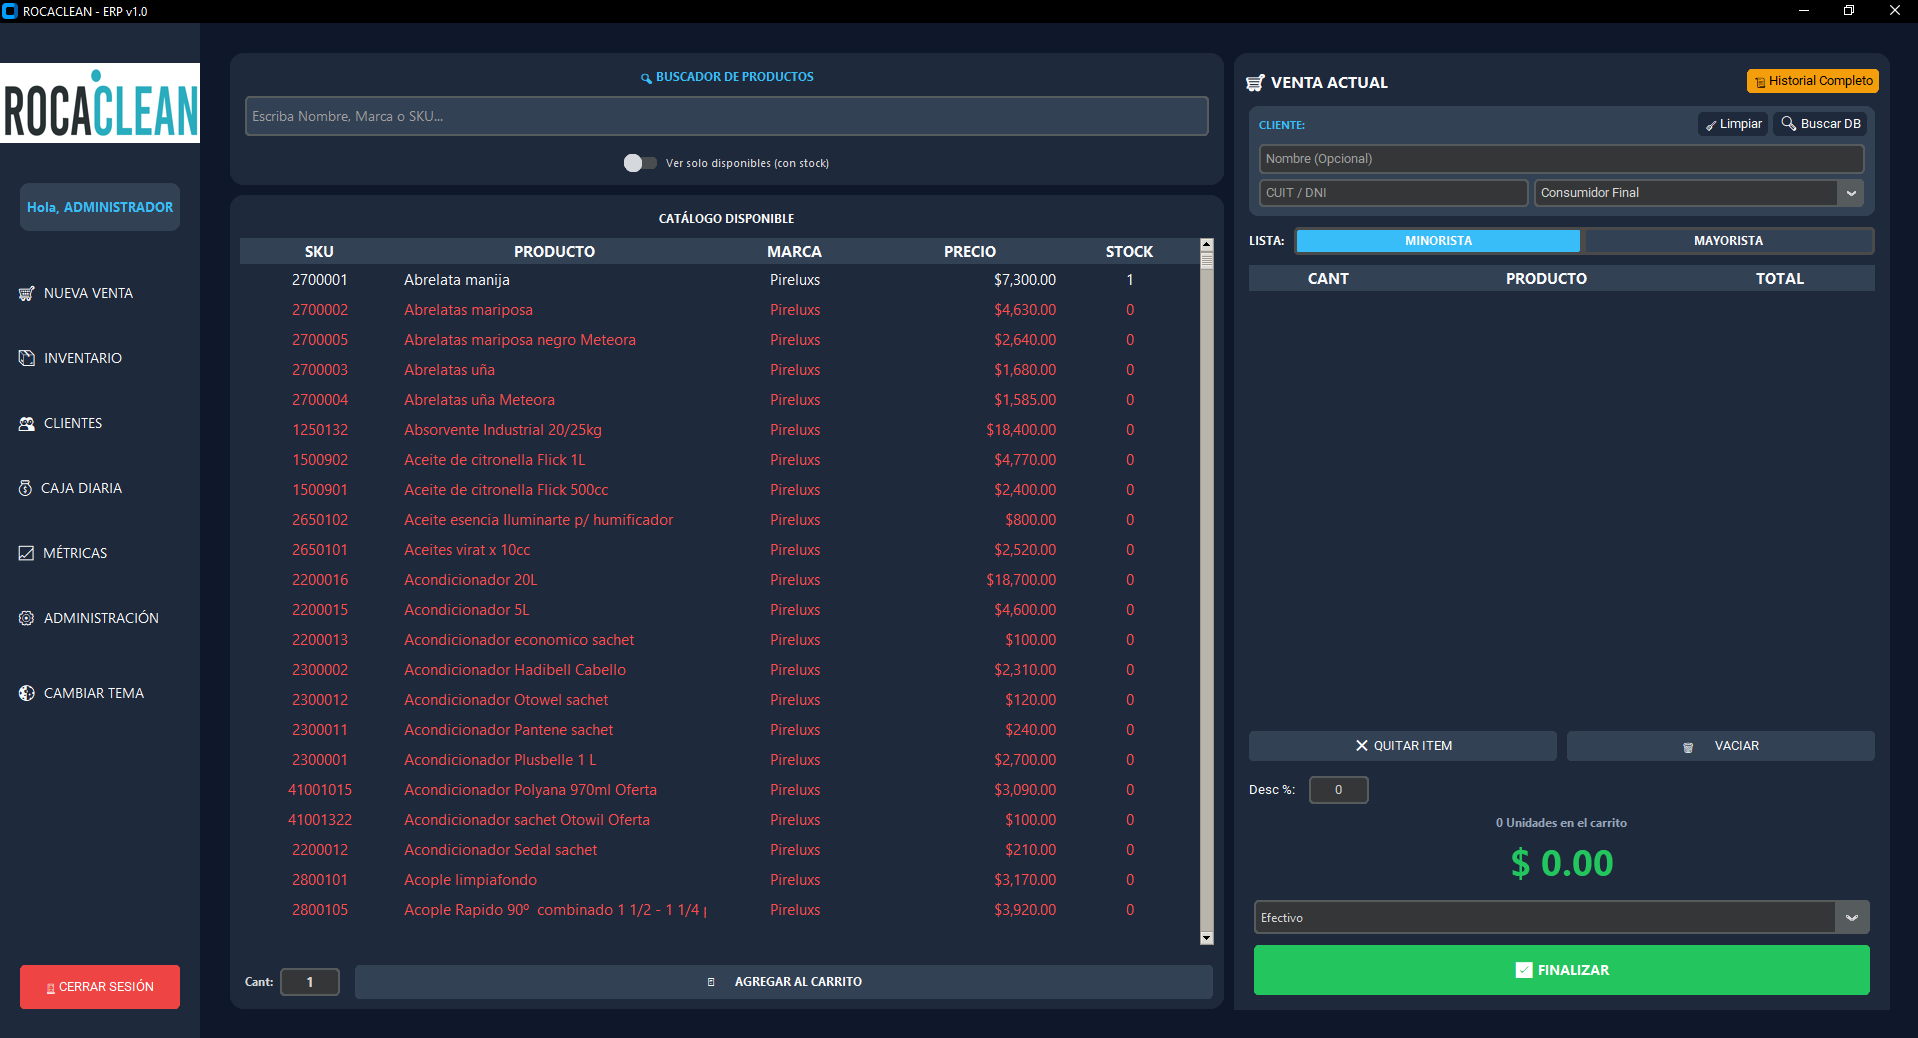Switch to the MAYORISTA price list
The image size is (1918, 1038).
tap(1728, 241)
